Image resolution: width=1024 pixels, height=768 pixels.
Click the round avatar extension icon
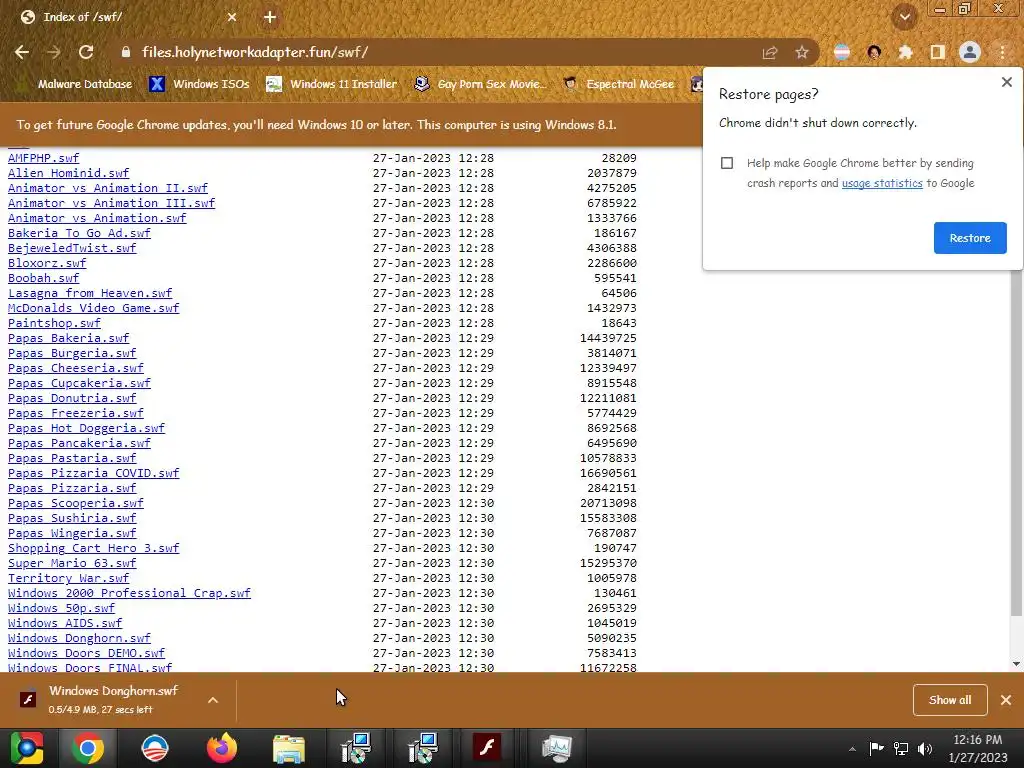pyautogui.click(x=874, y=52)
